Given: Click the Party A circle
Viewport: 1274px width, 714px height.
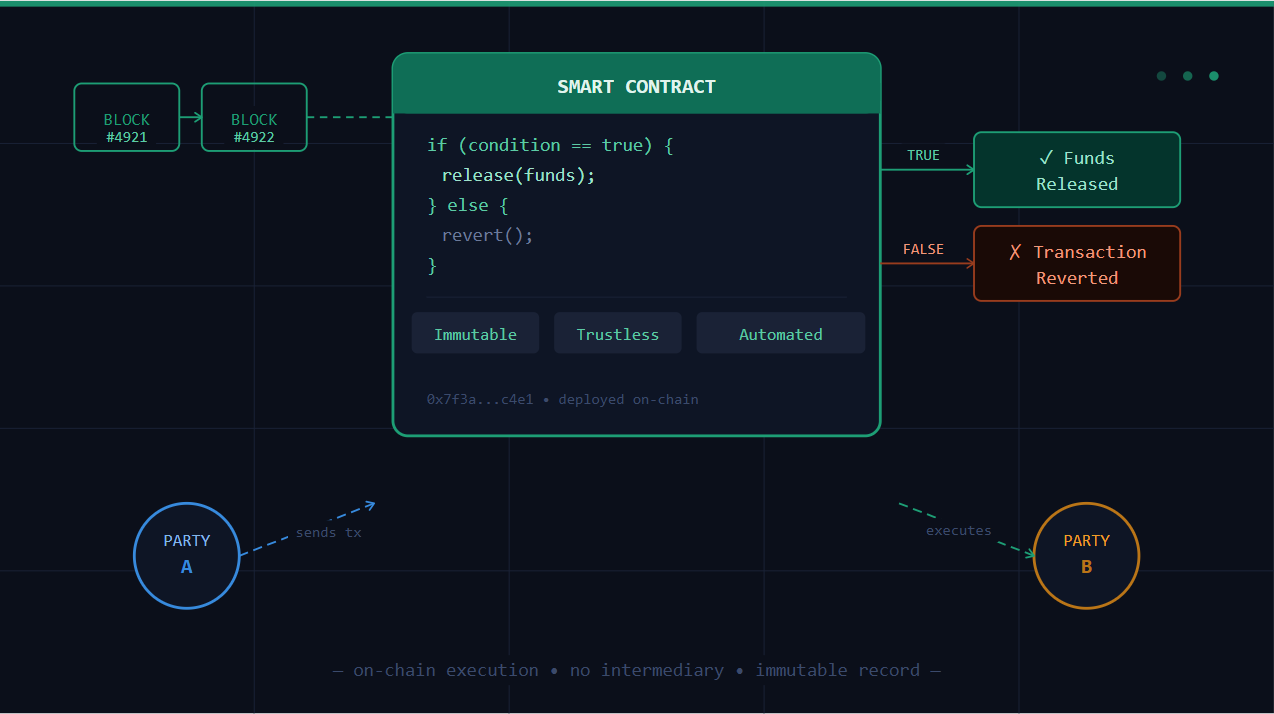Looking at the screenshot, I should (x=187, y=555).
